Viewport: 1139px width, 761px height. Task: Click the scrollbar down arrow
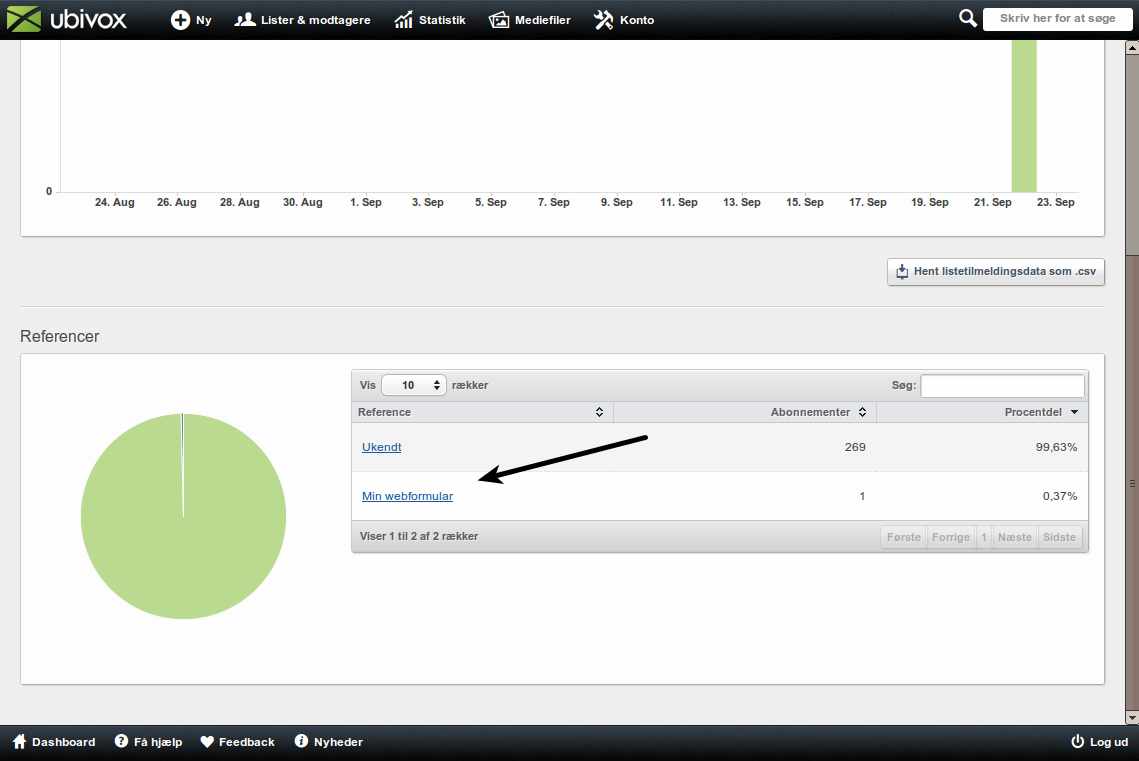point(1132,717)
